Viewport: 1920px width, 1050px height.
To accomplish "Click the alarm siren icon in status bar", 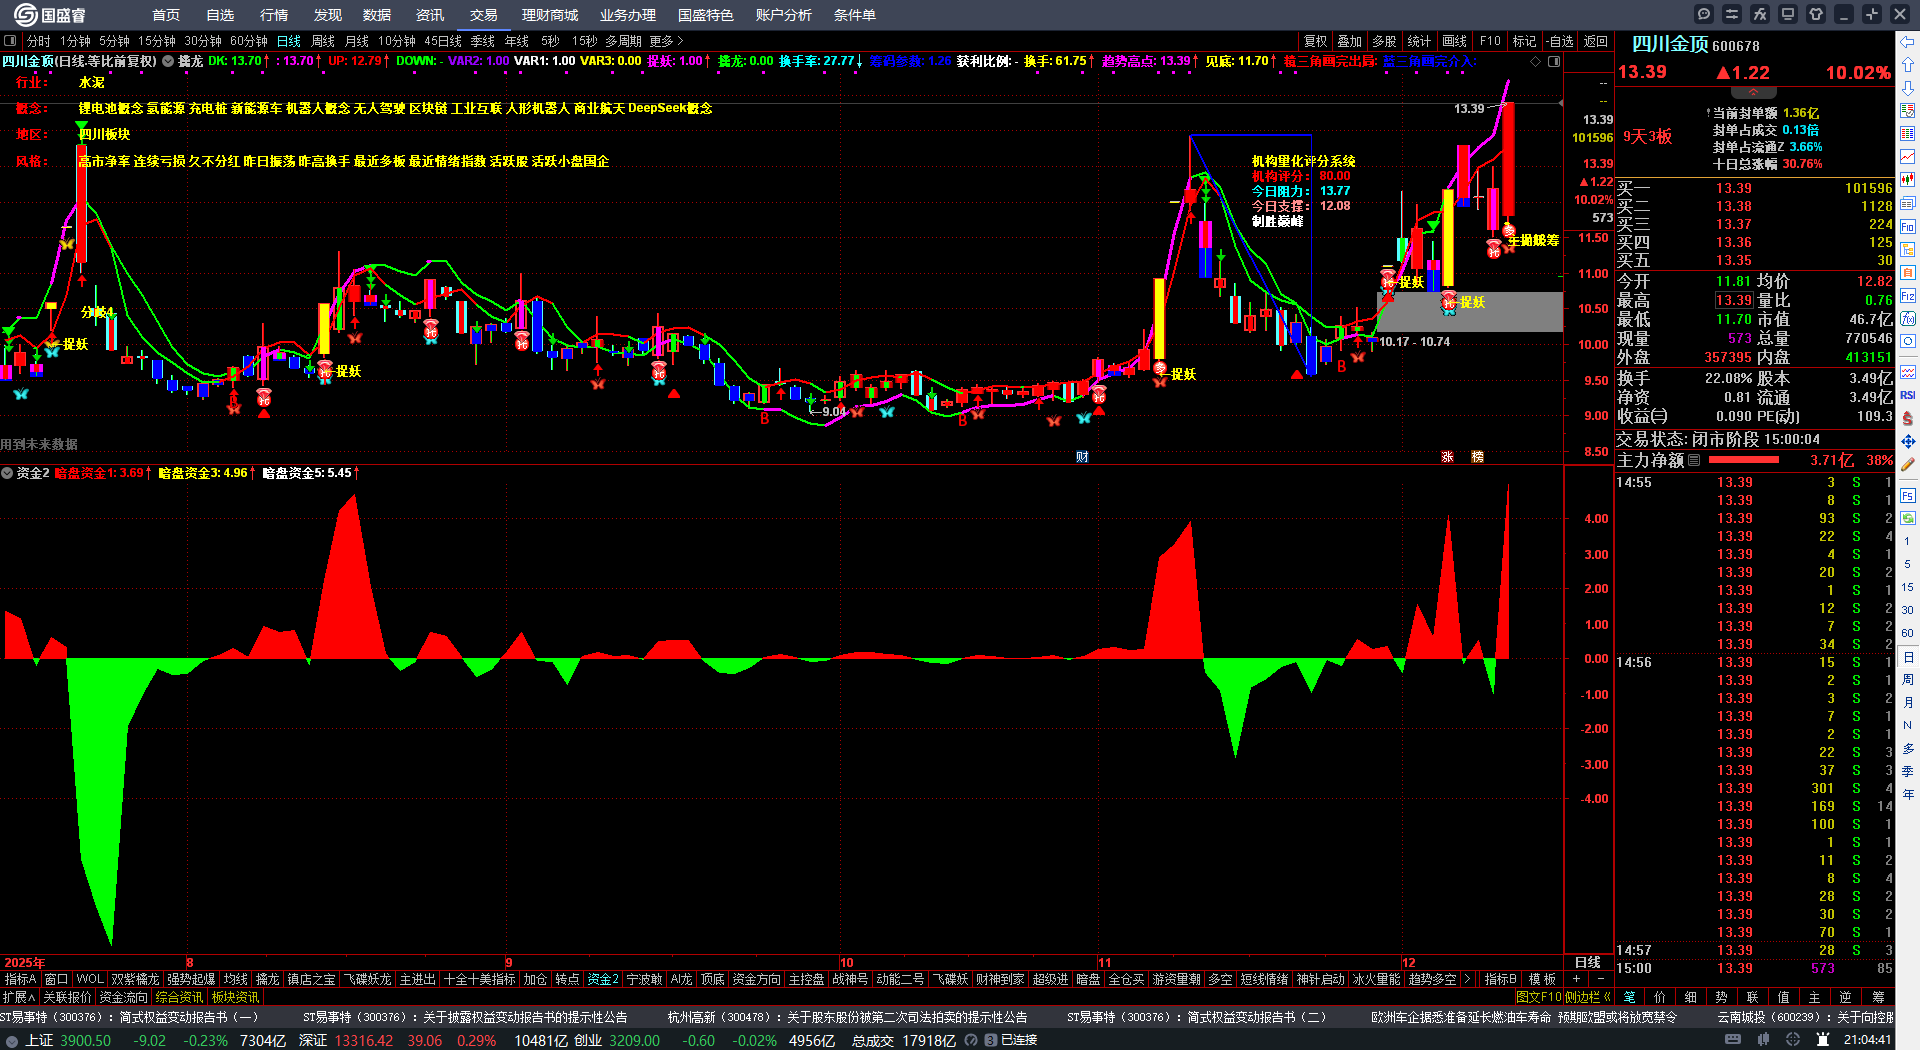I will tap(1823, 1040).
